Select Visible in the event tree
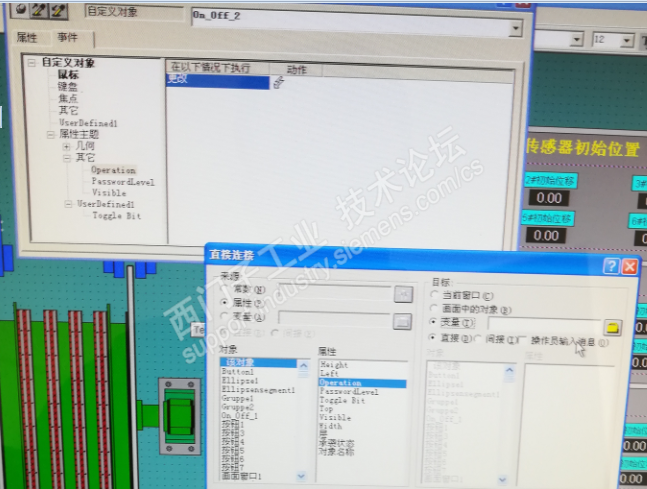Viewport: 647px width, 489px height. (109, 193)
